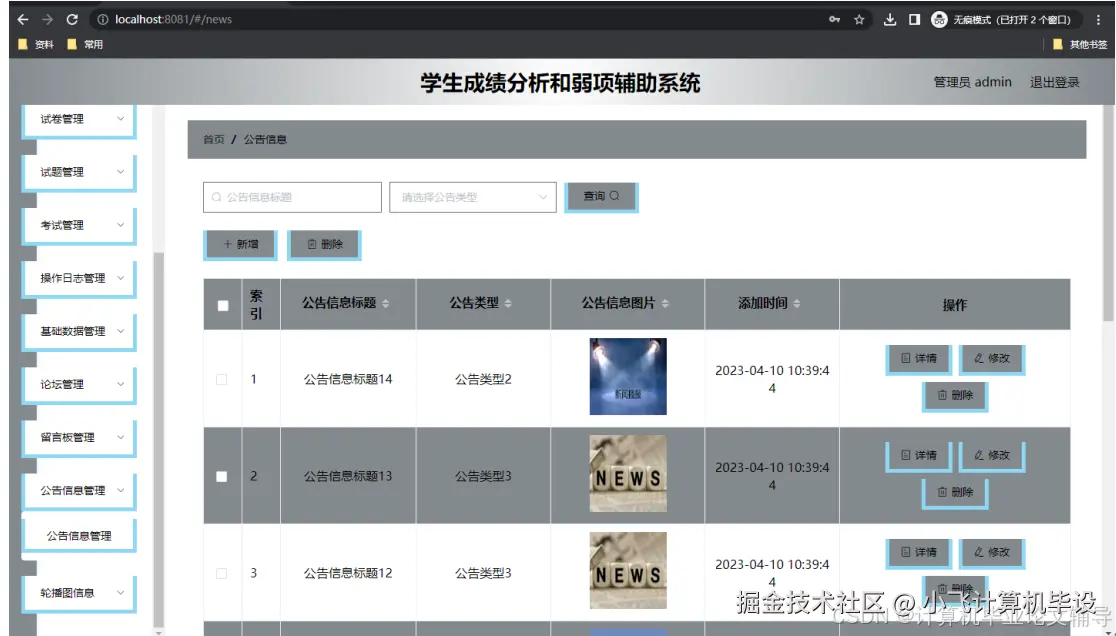Click 删除 for 公告信息标题13

click(x=955, y=492)
